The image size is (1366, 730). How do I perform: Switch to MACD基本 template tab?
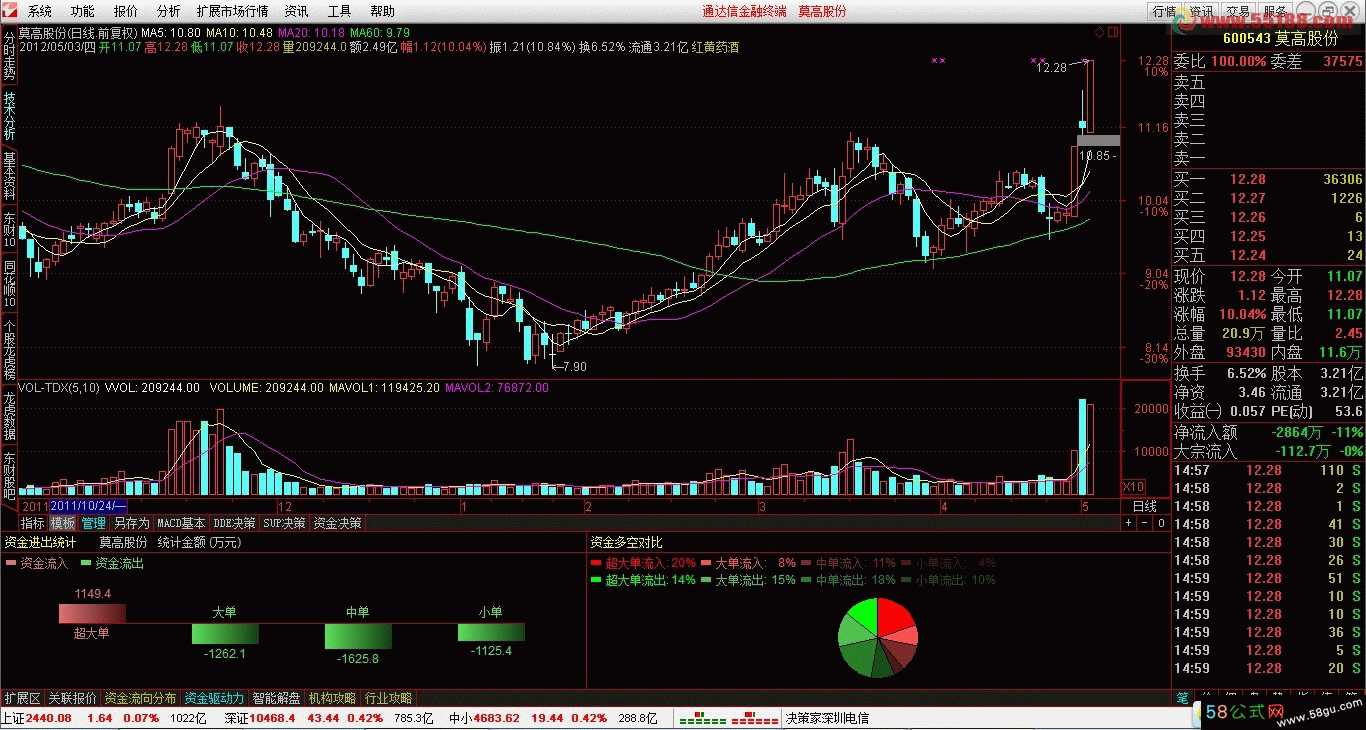point(181,523)
